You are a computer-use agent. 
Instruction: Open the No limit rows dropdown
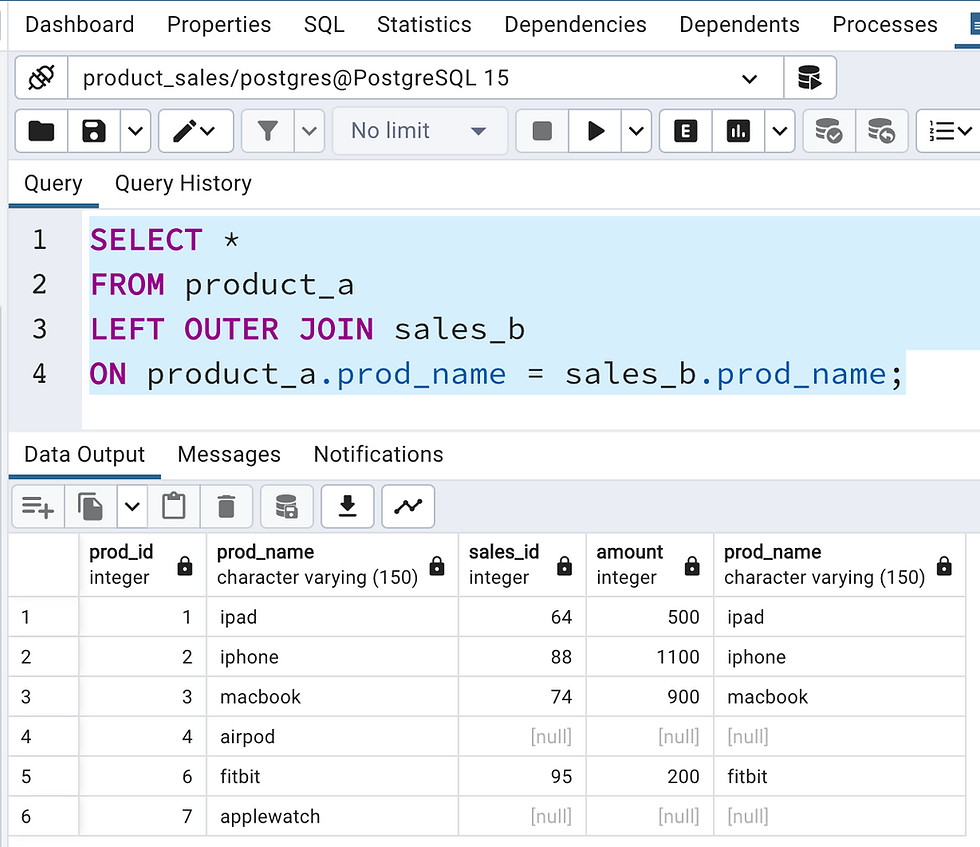[x=419, y=131]
